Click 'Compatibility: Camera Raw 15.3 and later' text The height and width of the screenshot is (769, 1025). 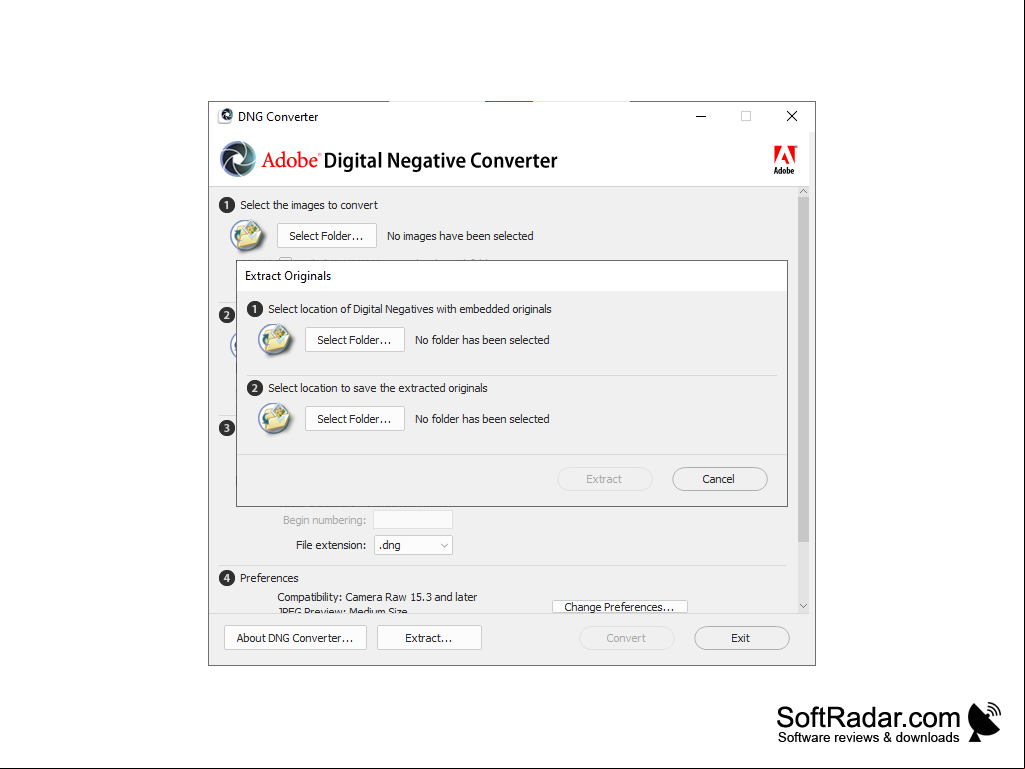coord(377,597)
